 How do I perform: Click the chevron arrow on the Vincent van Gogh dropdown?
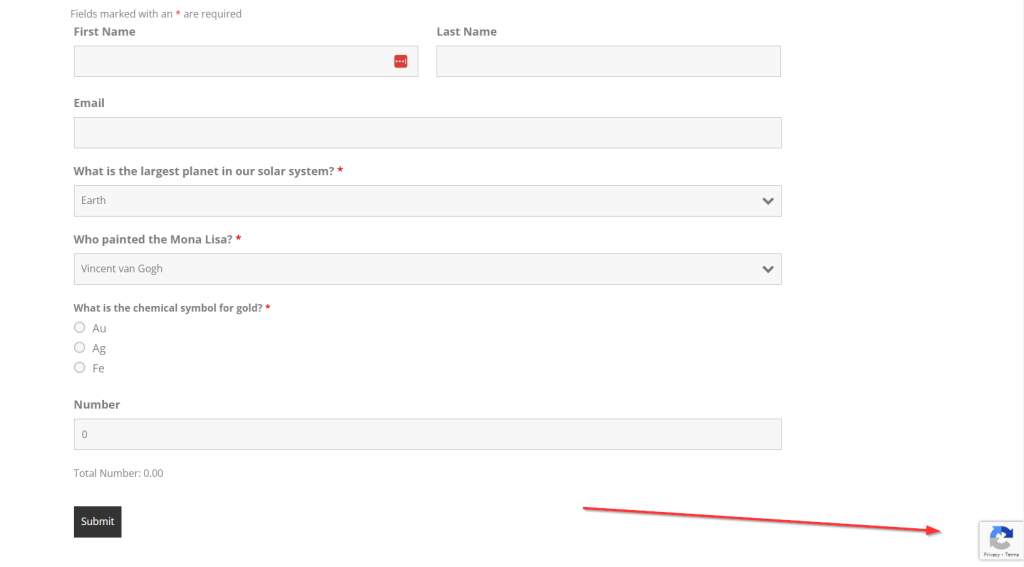(767, 269)
